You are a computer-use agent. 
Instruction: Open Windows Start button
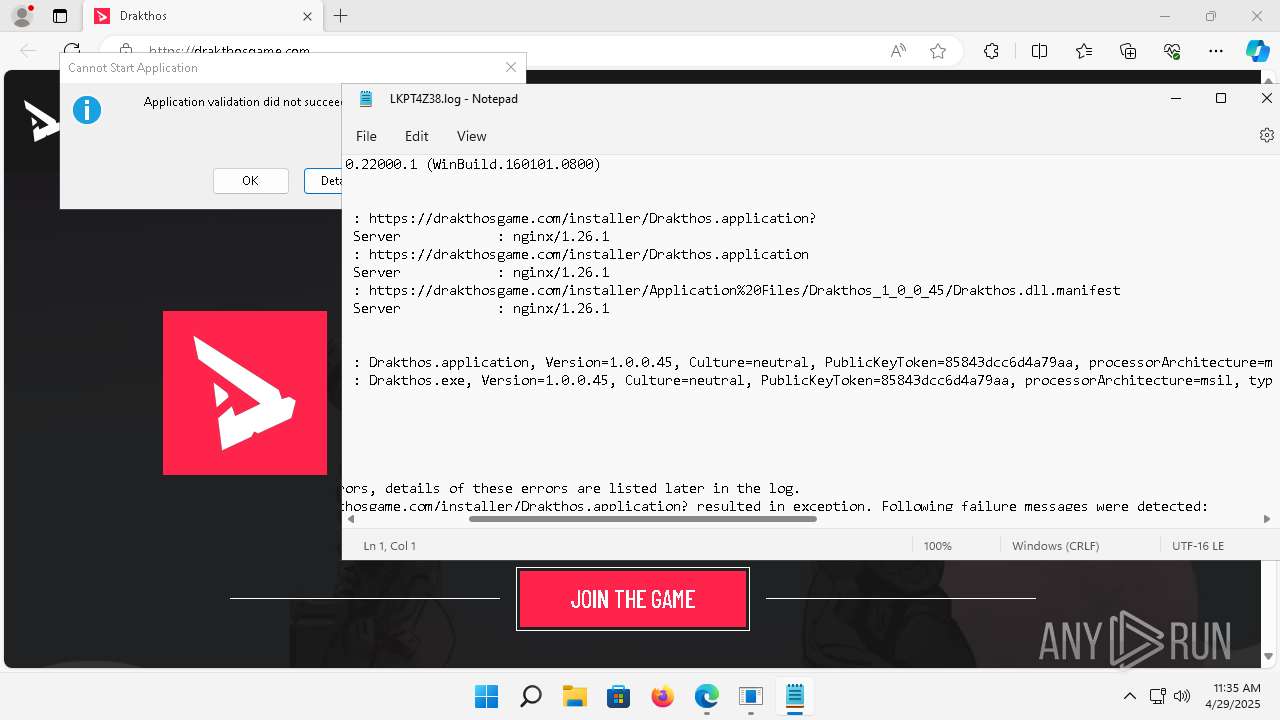(487, 696)
